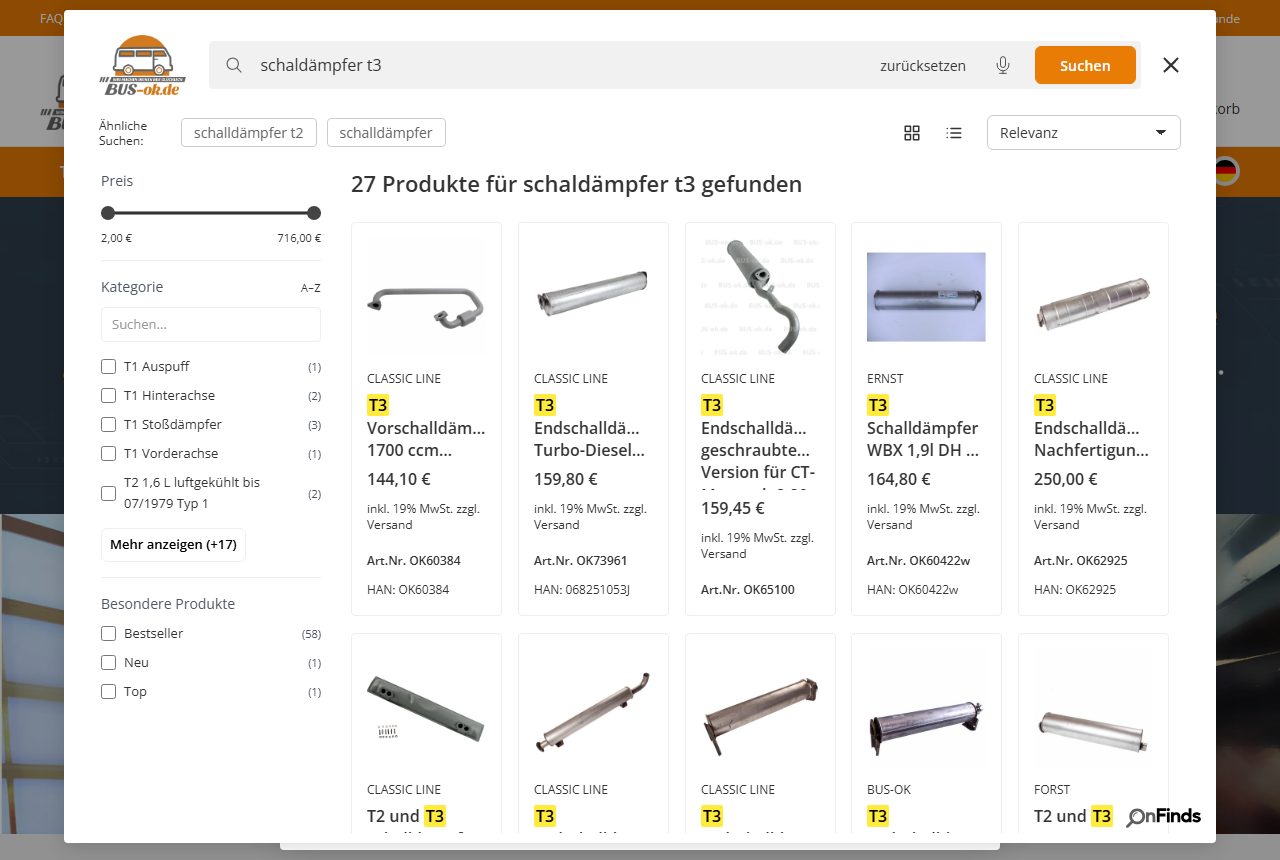The width and height of the screenshot is (1280, 860).
Task: Open the geschraubte Version Endschalldämpfer title
Action: [x=759, y=442]
